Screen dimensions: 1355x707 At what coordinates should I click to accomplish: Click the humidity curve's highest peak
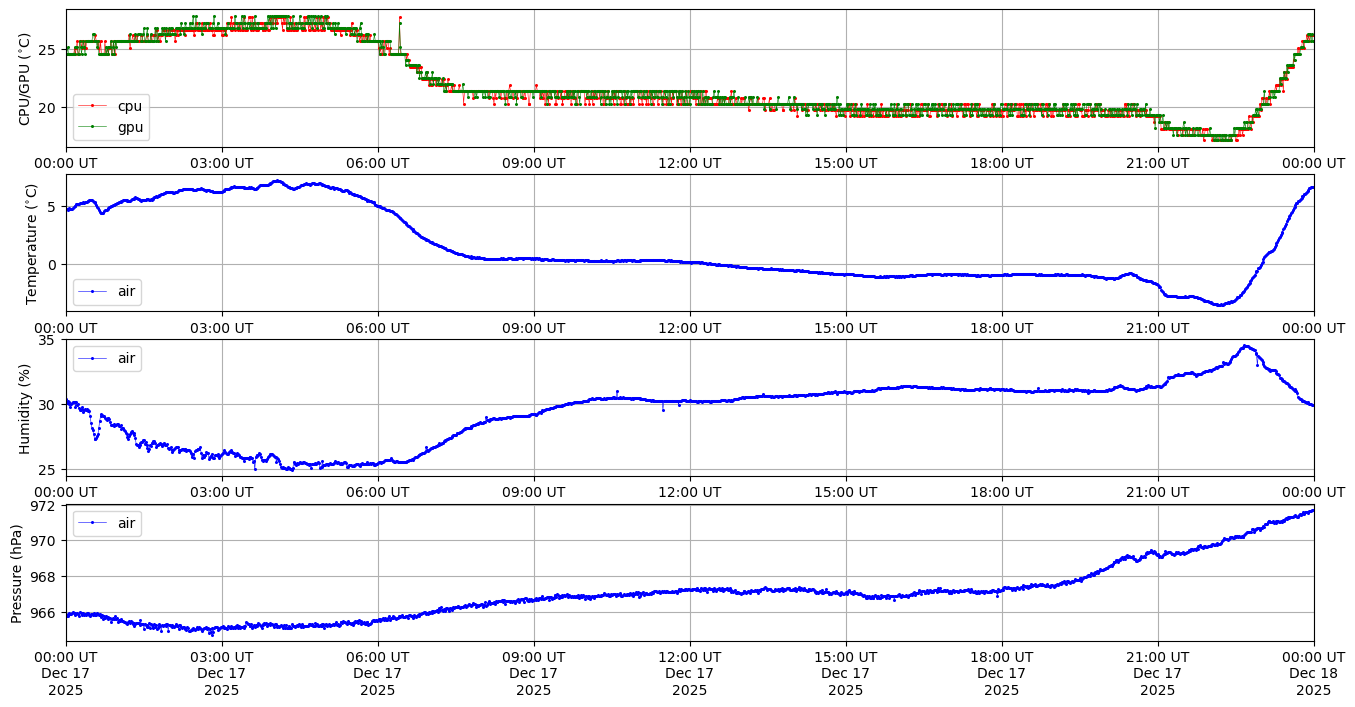pyautogui.click(x=1245, y=346)
